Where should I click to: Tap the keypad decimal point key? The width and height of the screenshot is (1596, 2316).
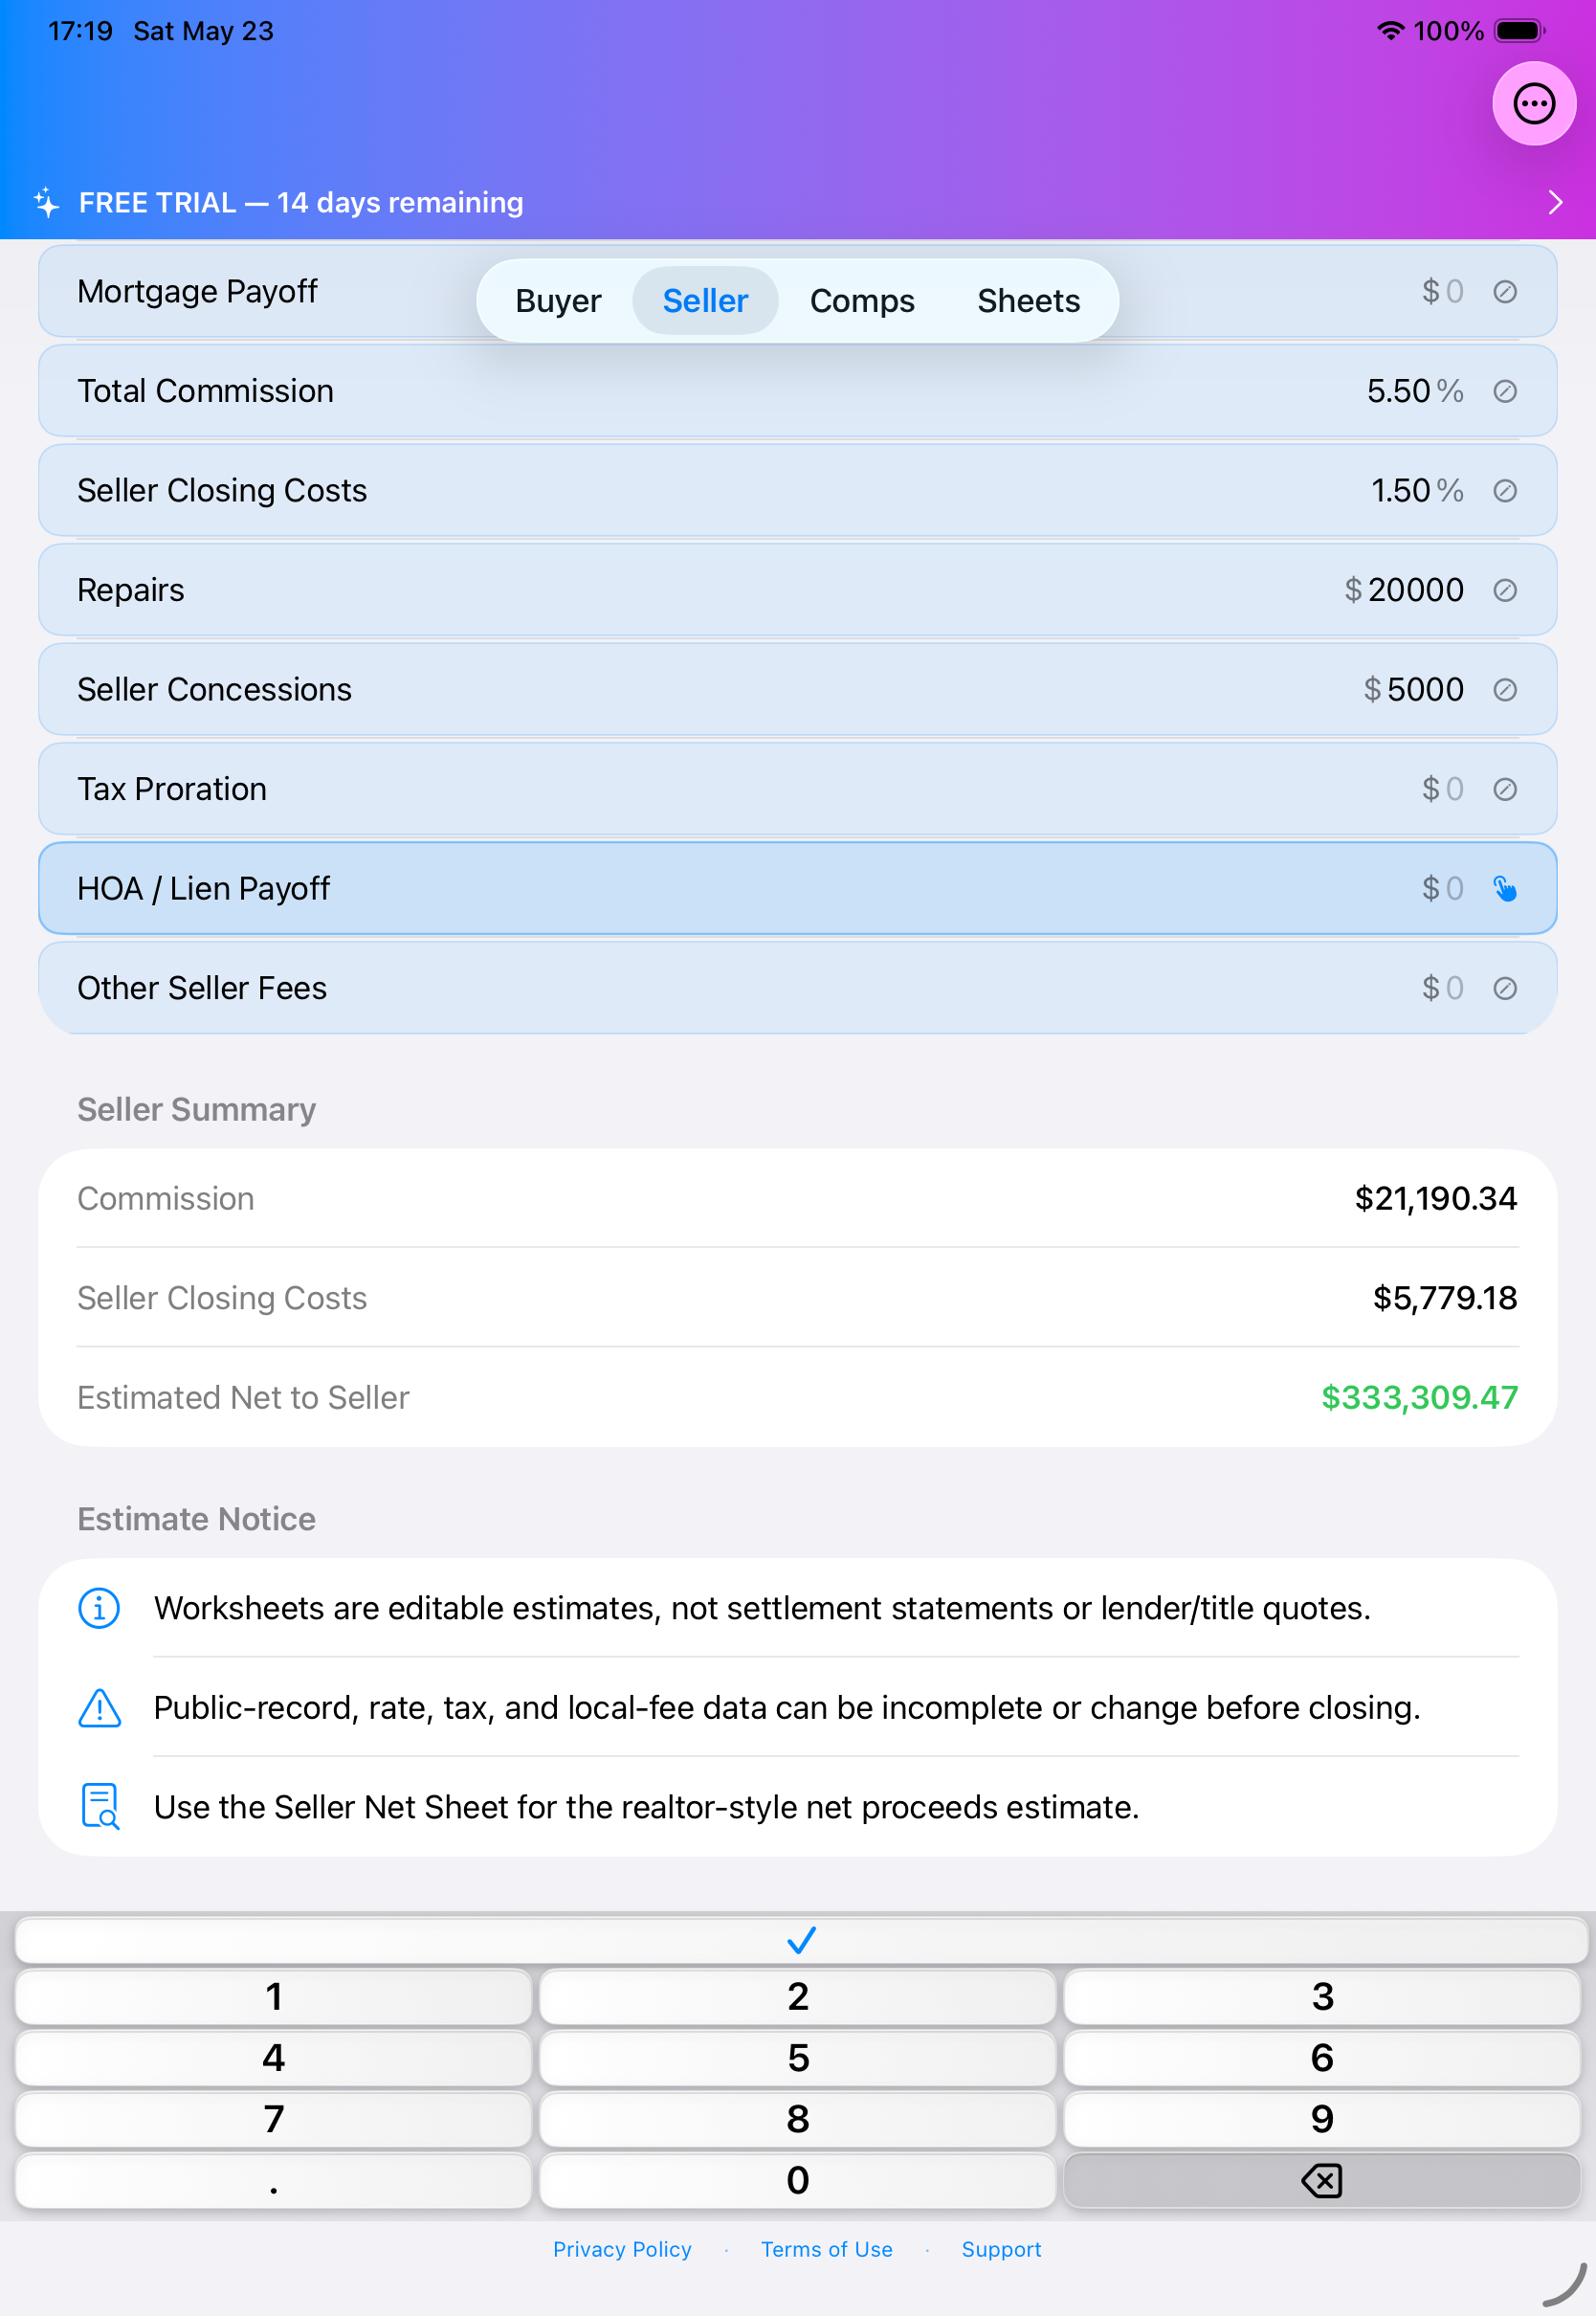pyautogui.click(x=273, y=2179)
